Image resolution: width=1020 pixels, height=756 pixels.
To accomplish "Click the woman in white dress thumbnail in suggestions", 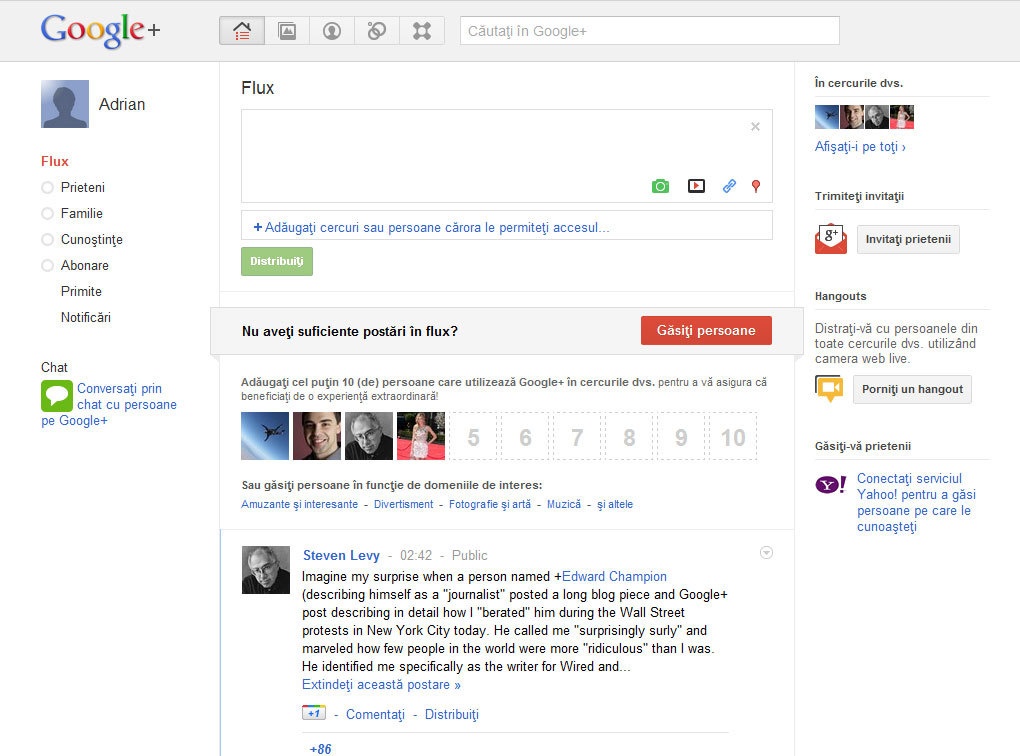I will (421, 436).
